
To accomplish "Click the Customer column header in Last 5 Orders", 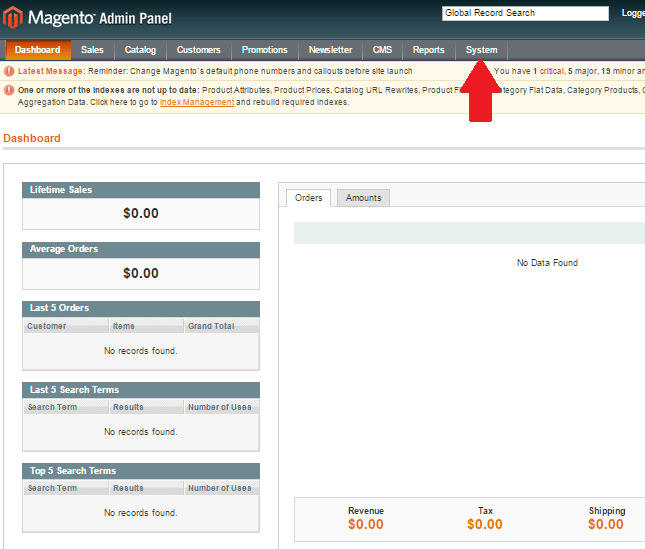I will click(66, 326).
